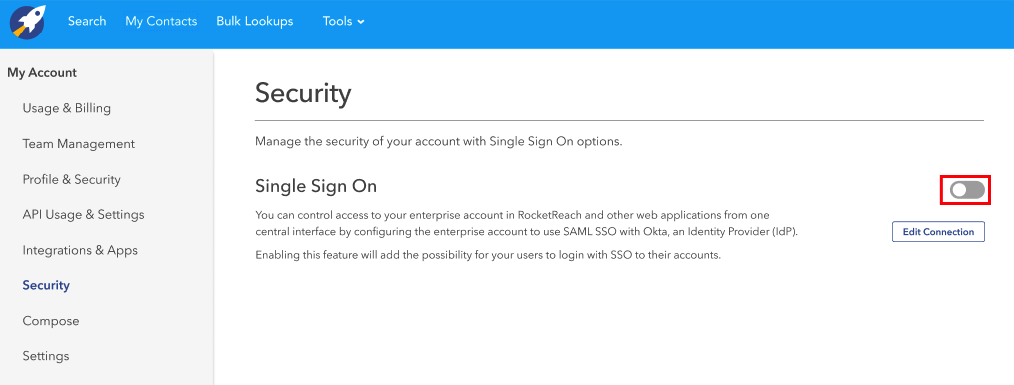Open Bulk Lookups in top navigation

tap(255, 21)
